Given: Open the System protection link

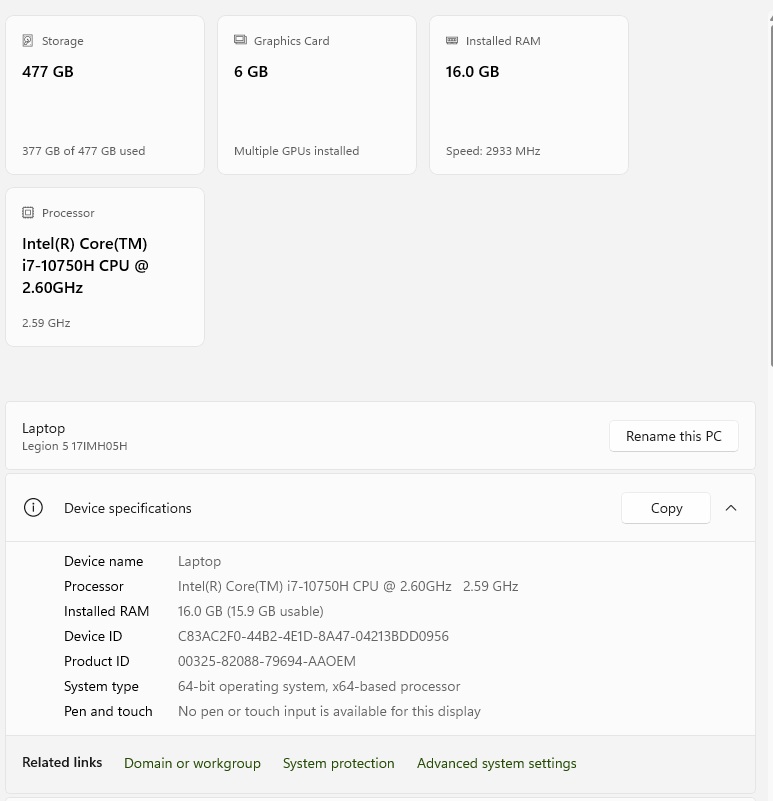Looking at the screenshot, I should coord(338,763).
